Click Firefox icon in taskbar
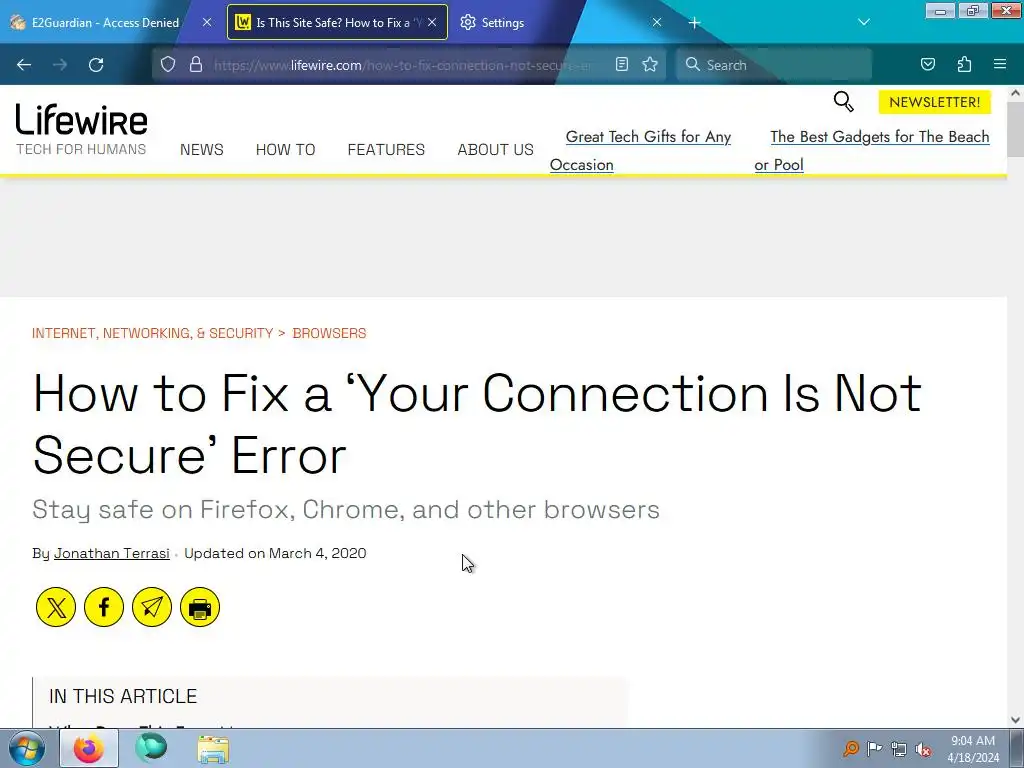 click(89, 748)
